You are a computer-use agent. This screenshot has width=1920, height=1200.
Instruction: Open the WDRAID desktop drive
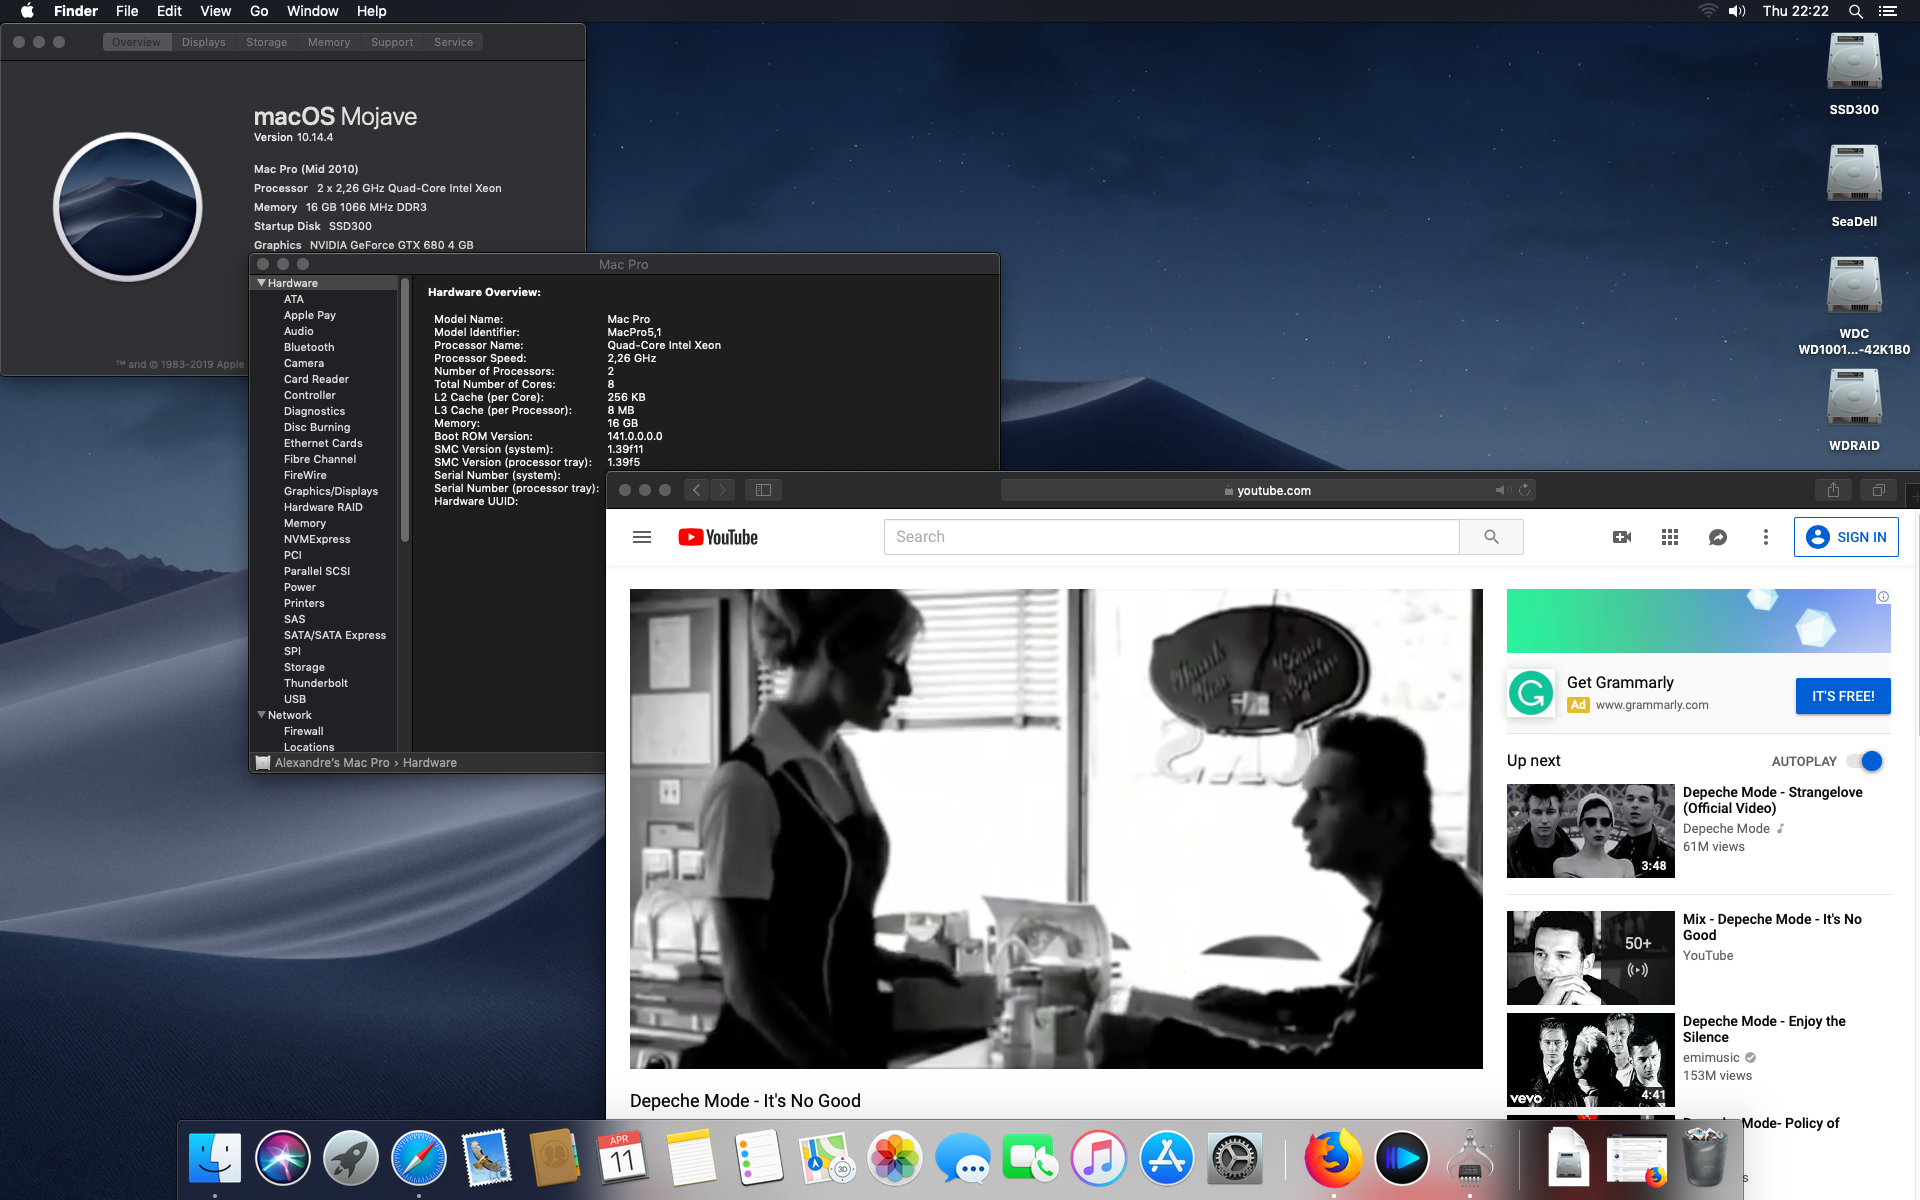click(x=1854, y=411)
